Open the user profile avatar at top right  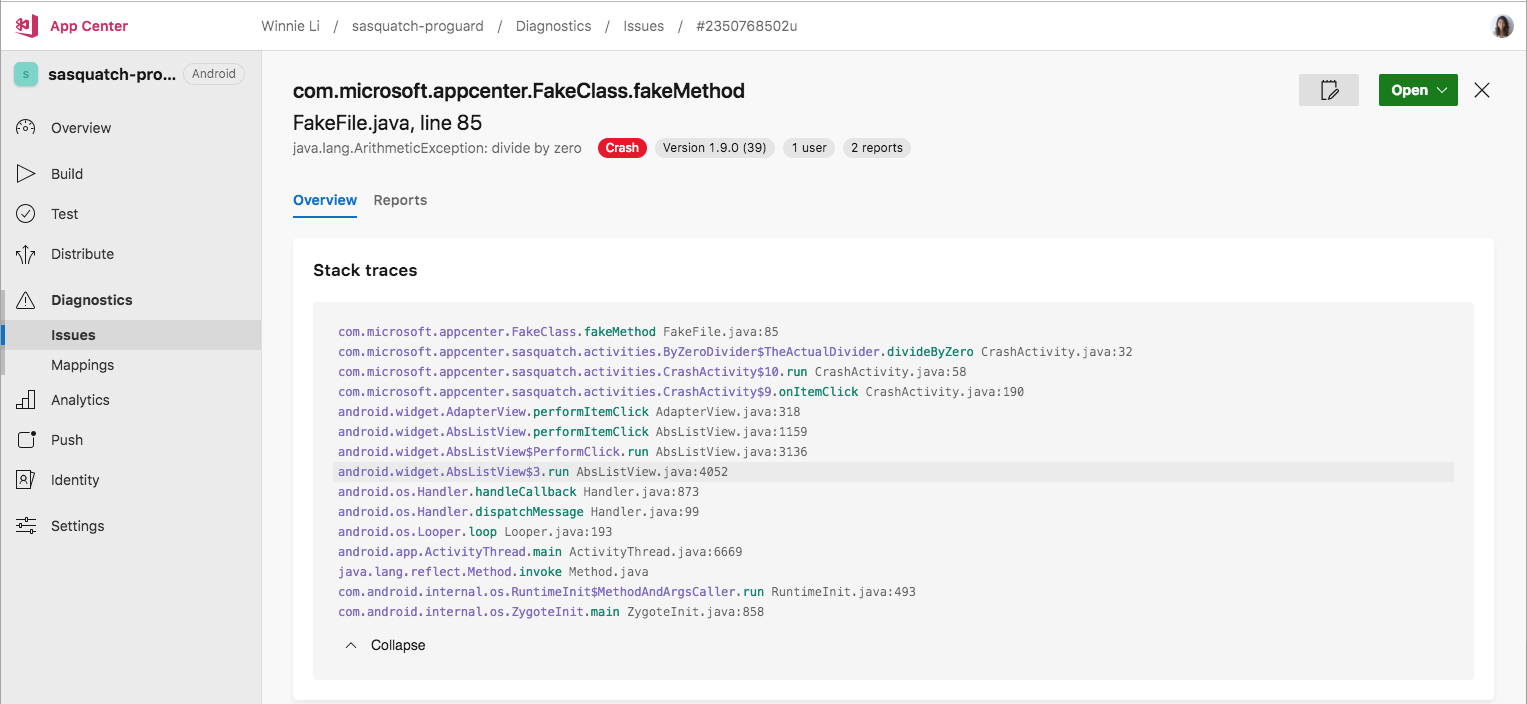(1503, 26)
